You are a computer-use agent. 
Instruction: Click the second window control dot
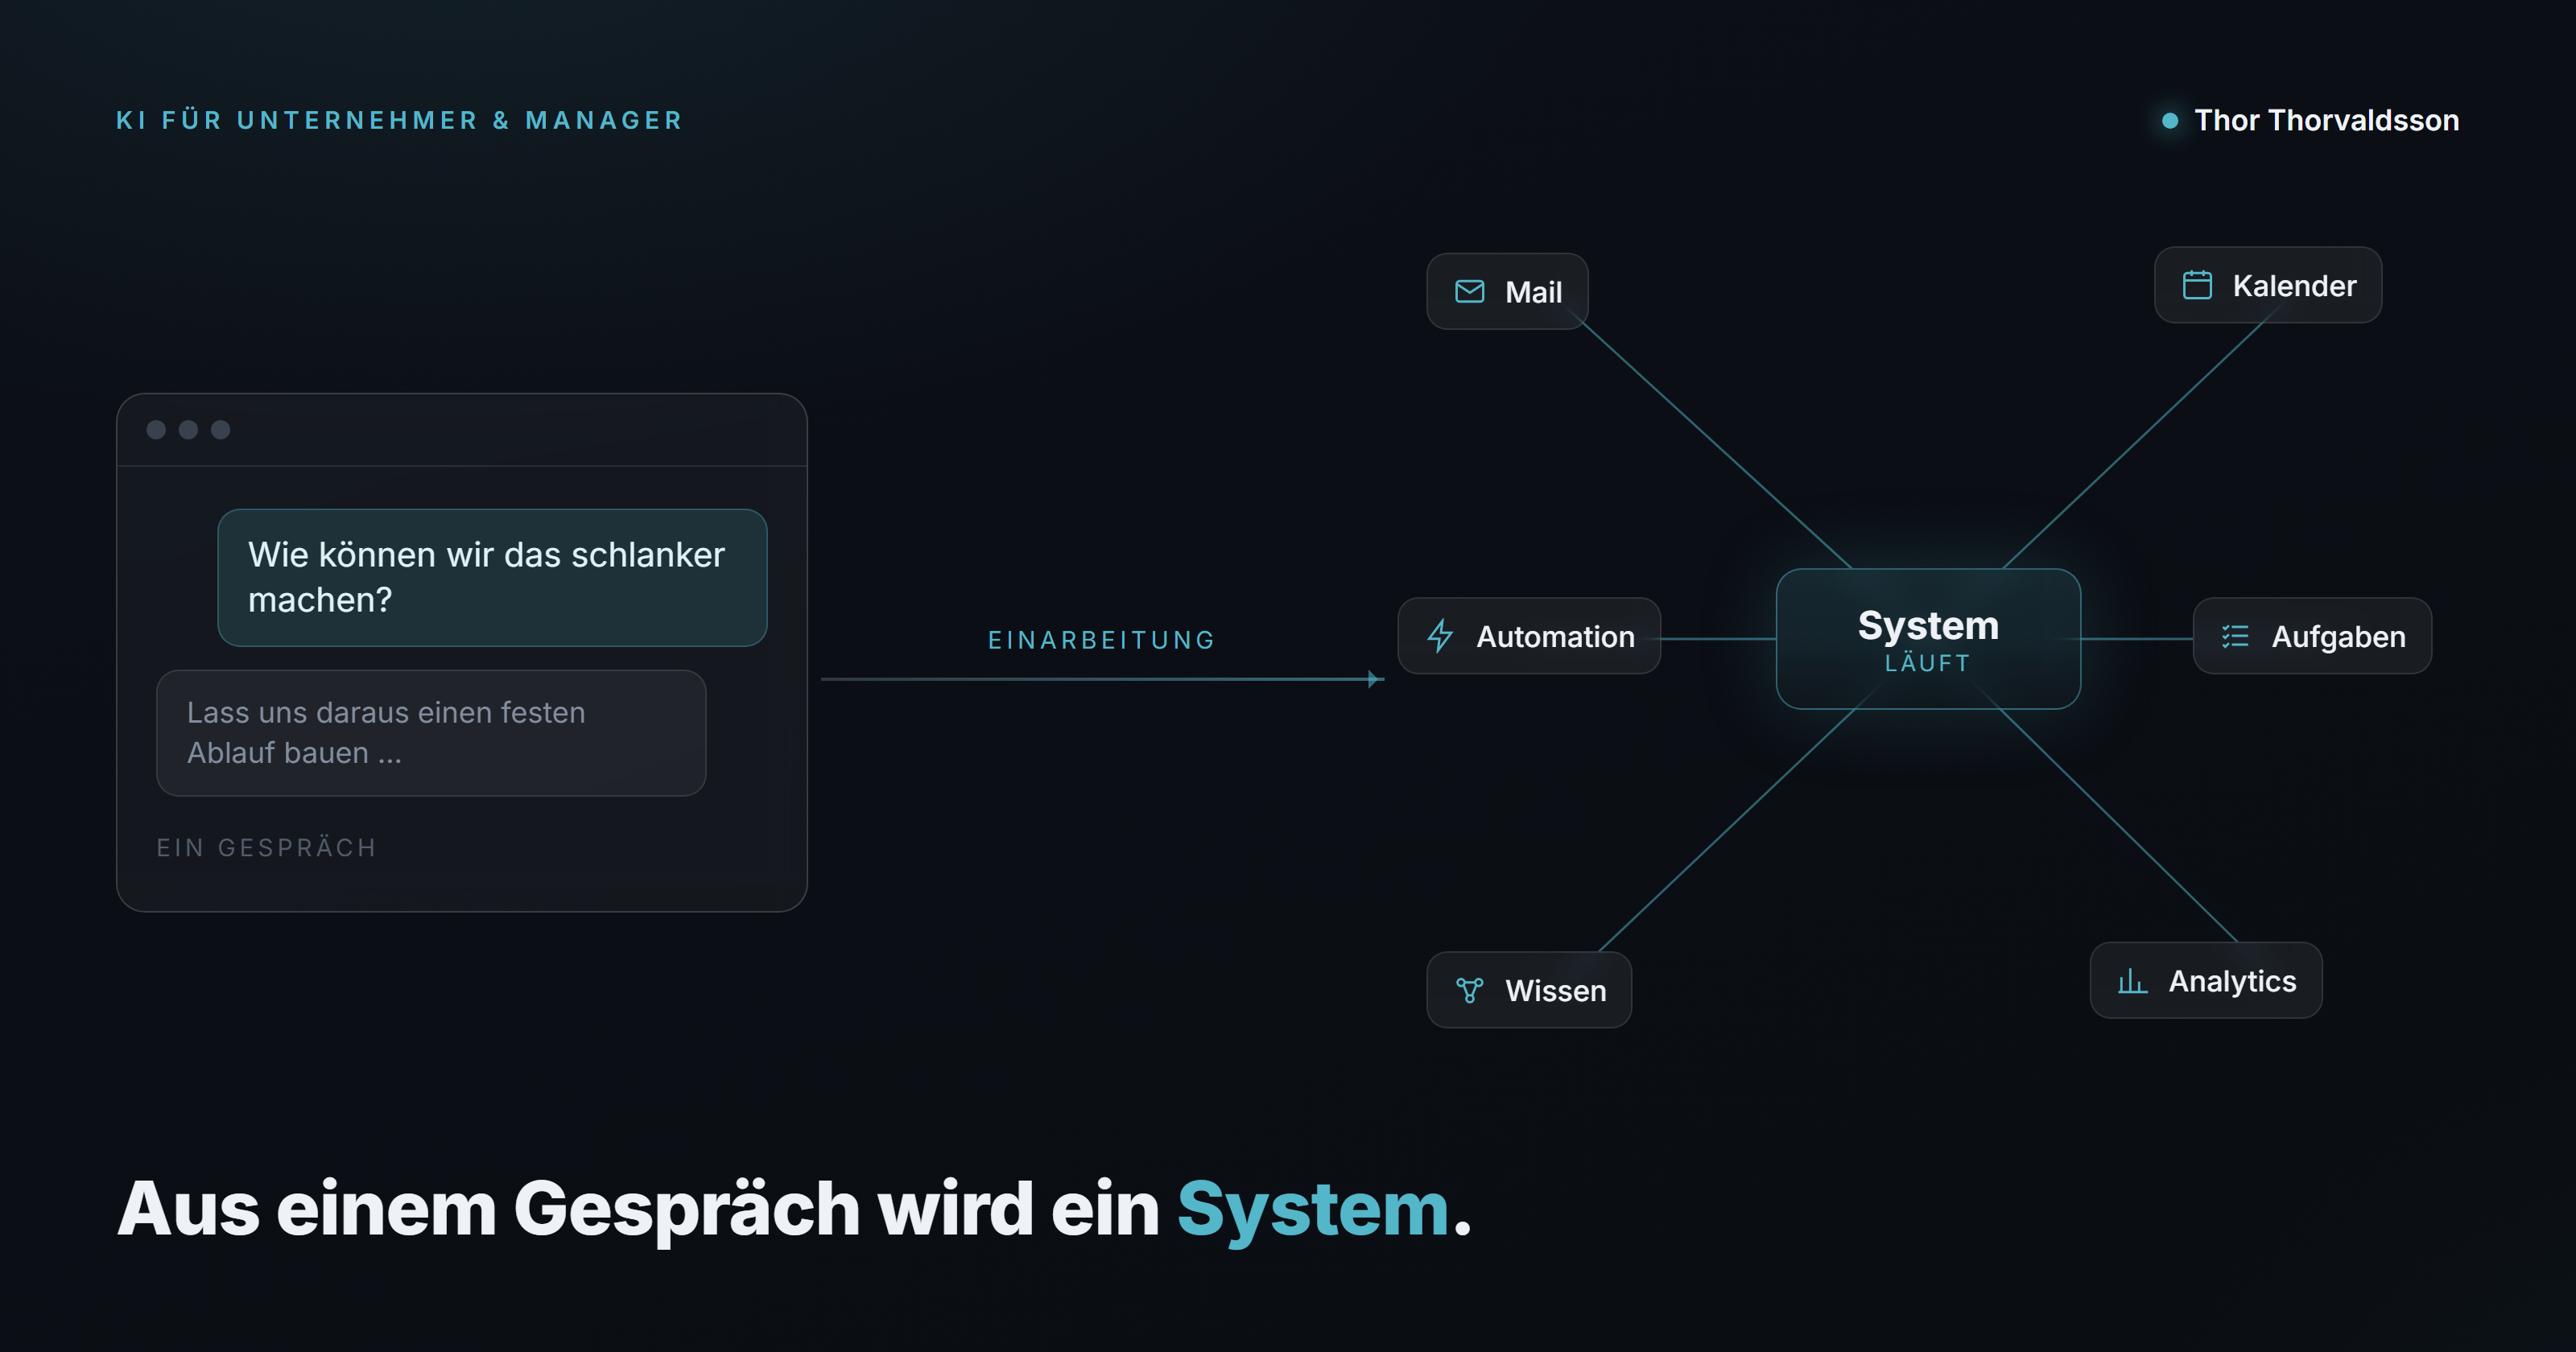click(188, 429)
